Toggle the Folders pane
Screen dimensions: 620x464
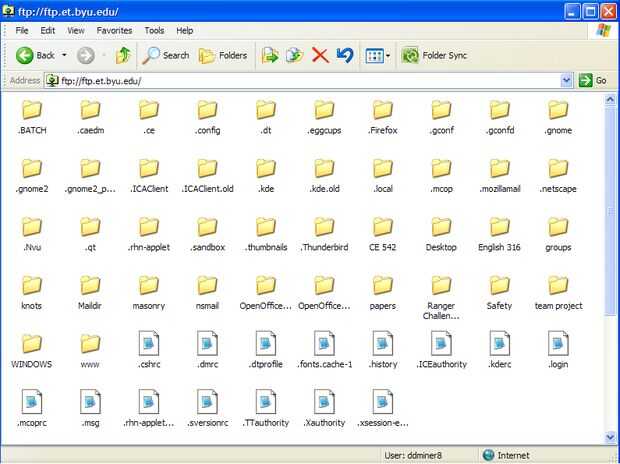(223, 55)
